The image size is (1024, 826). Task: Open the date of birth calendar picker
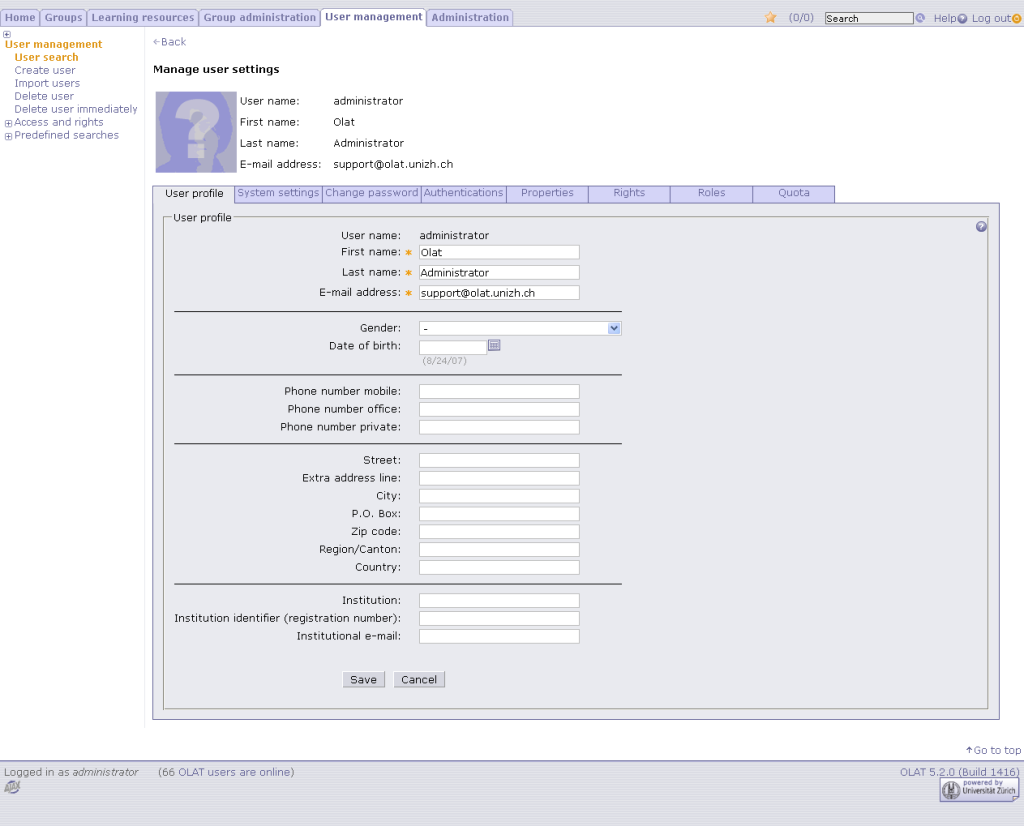point(494,345)
